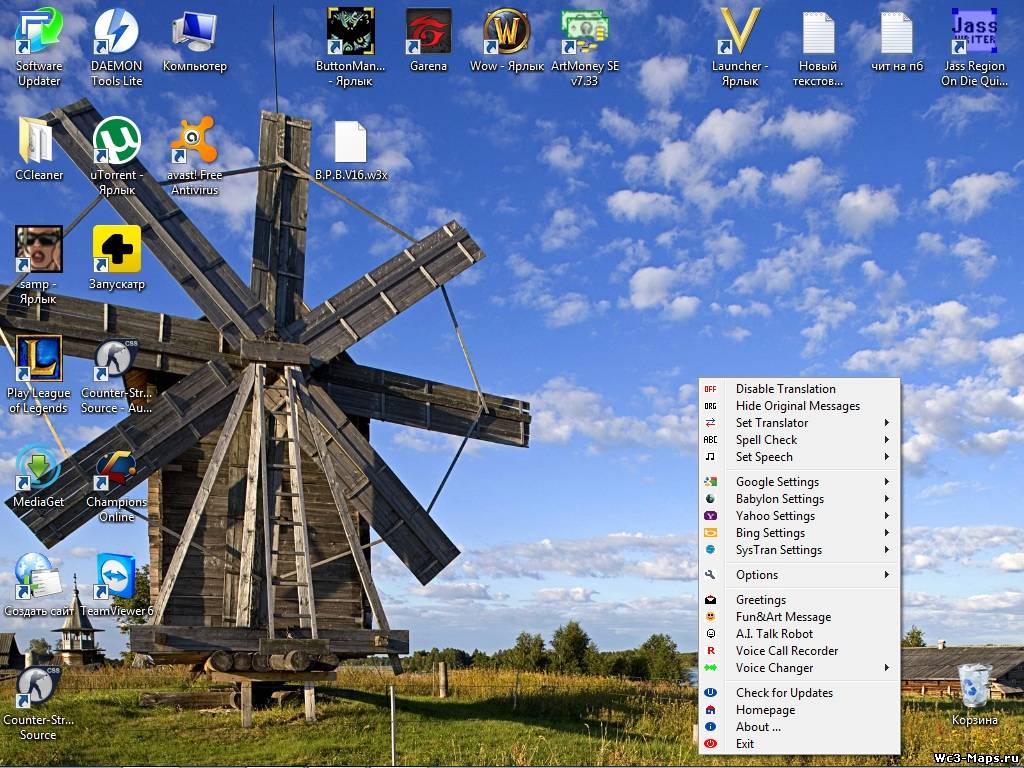
Task: Click the avast! Free Antivirus icon
Action: click(195, 141)
